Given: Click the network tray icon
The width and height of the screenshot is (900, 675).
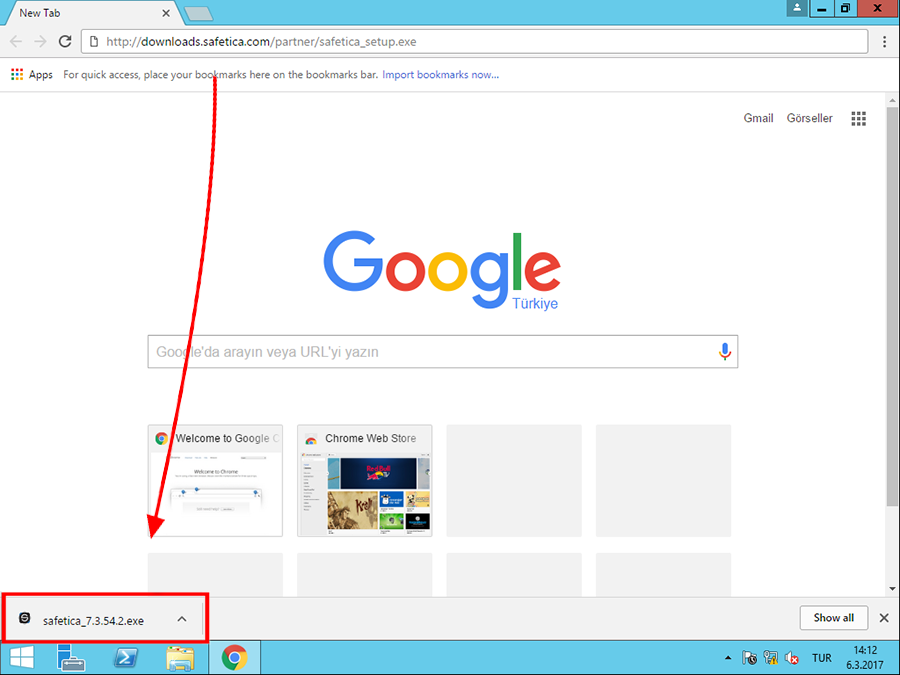Looking at the screenshot, I should 770,658.
